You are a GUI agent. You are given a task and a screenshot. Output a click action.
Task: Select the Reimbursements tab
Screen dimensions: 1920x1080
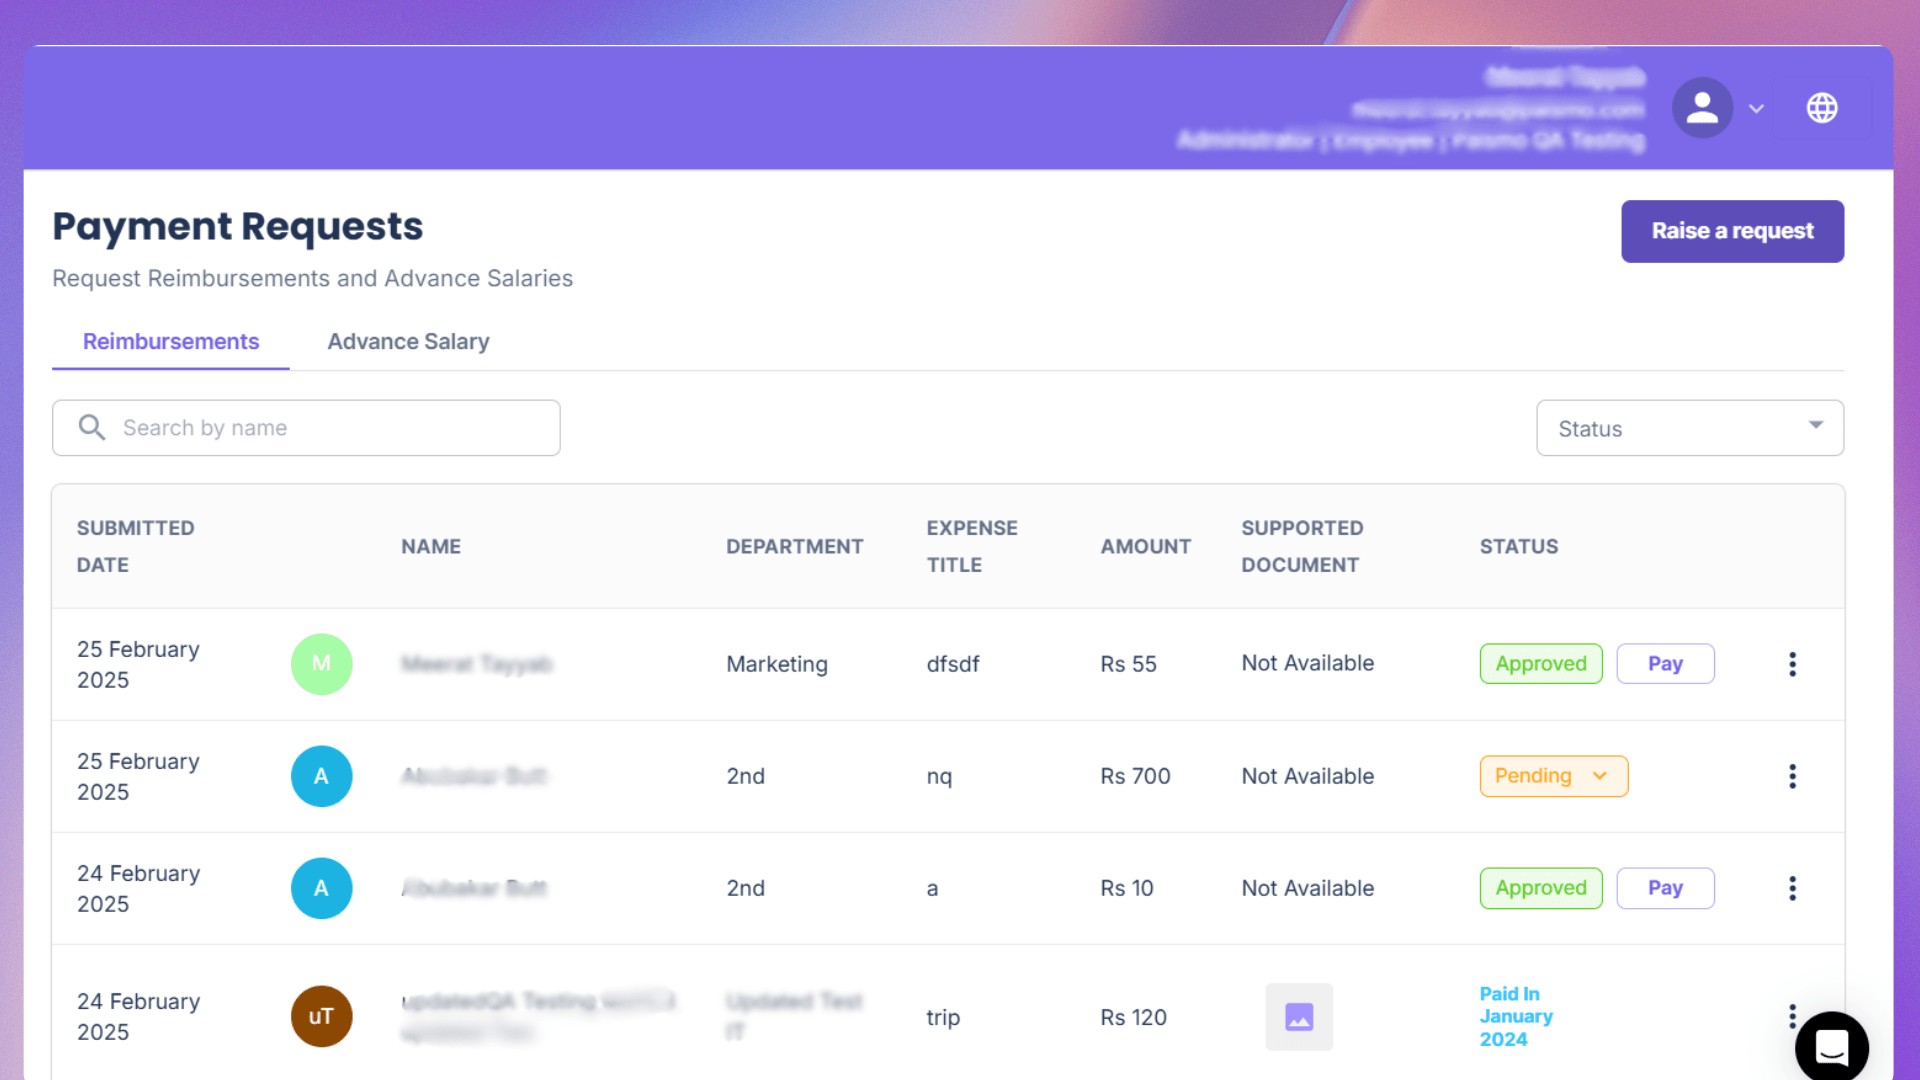pyautogui.click(x=171, y=342)
